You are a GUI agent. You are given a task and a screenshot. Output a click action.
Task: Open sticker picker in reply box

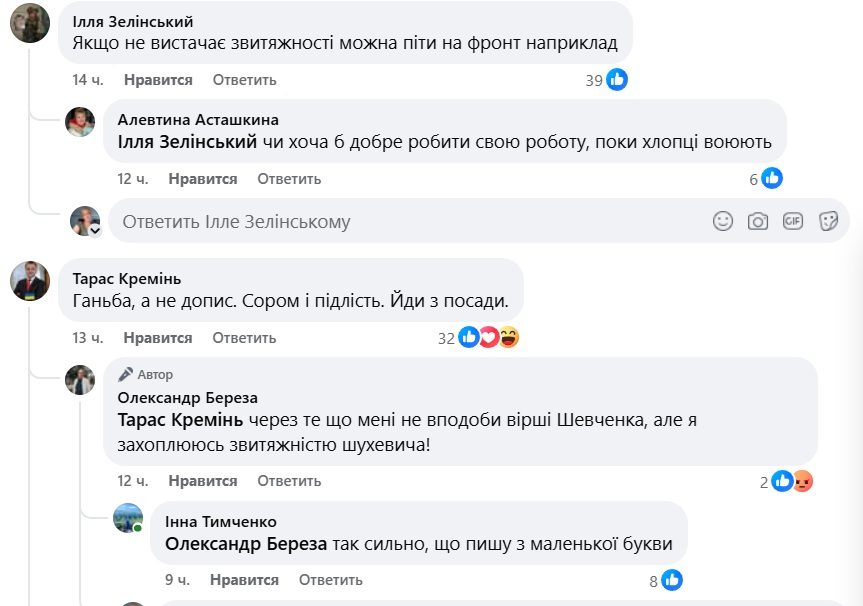click(x=828, y=221)
